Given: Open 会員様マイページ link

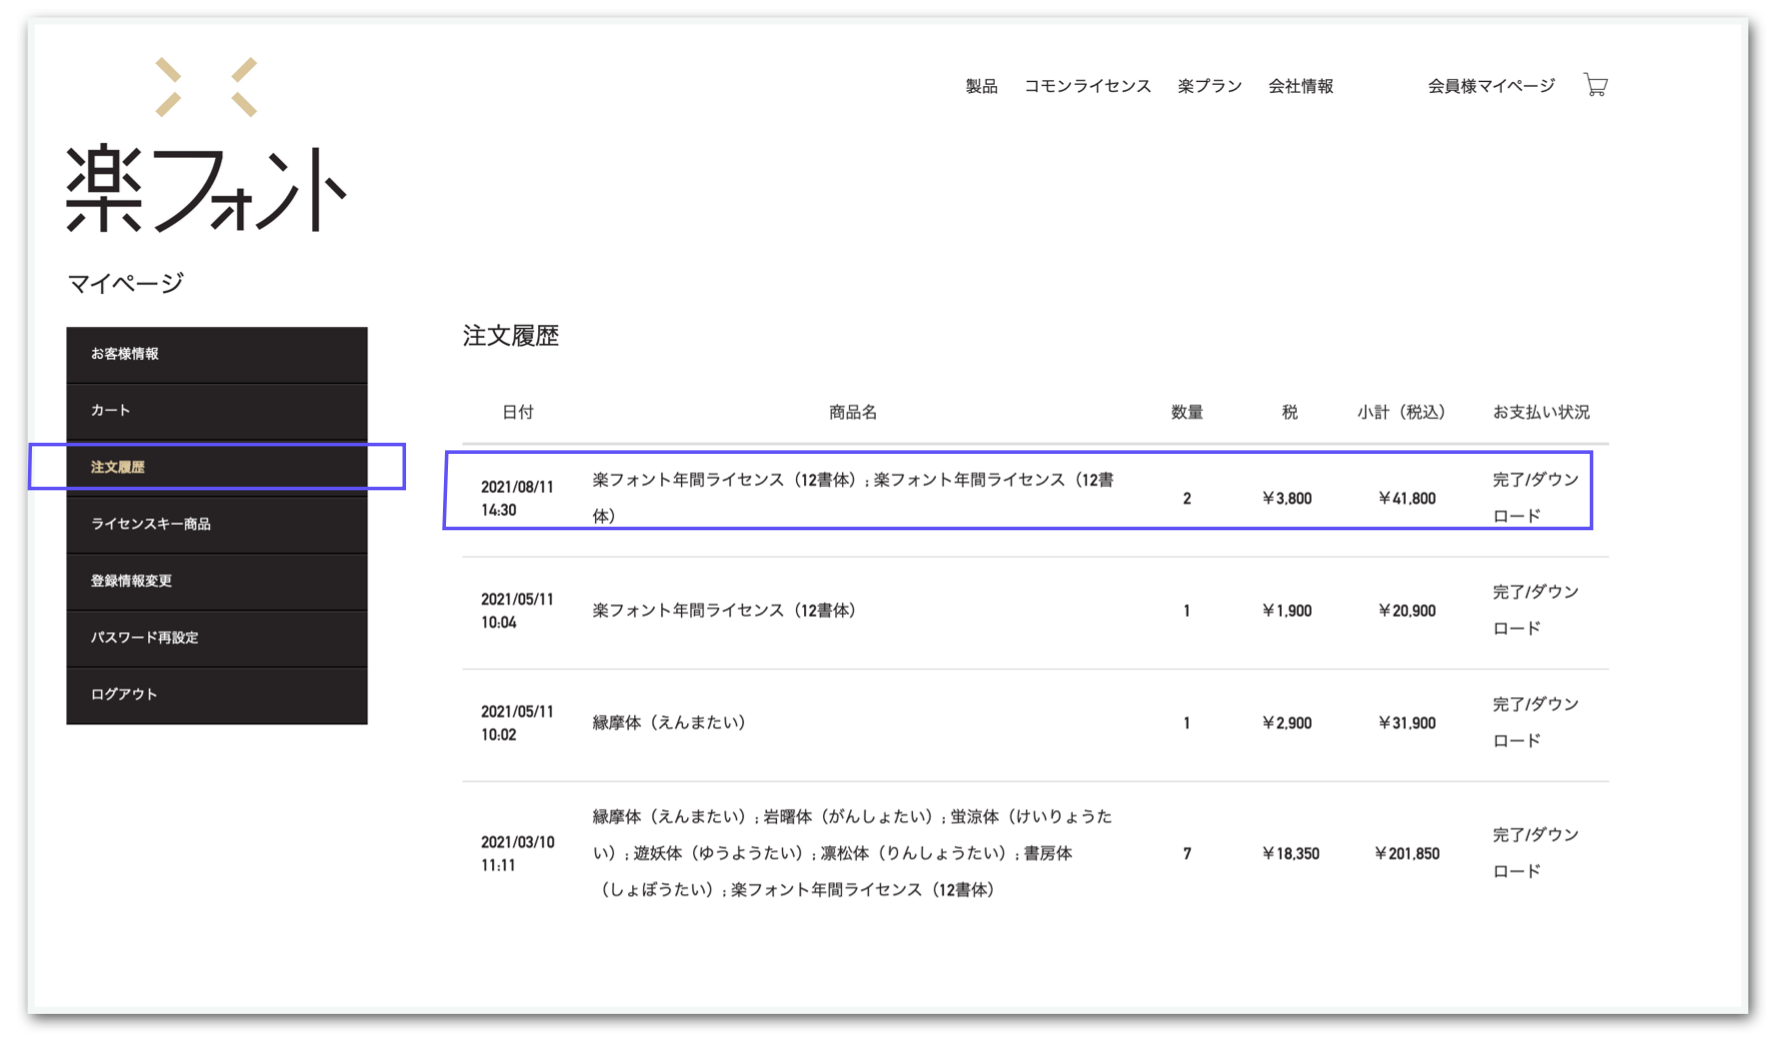Looking at the screenshot, I should pyautogui.click(x=1490, y=86).
